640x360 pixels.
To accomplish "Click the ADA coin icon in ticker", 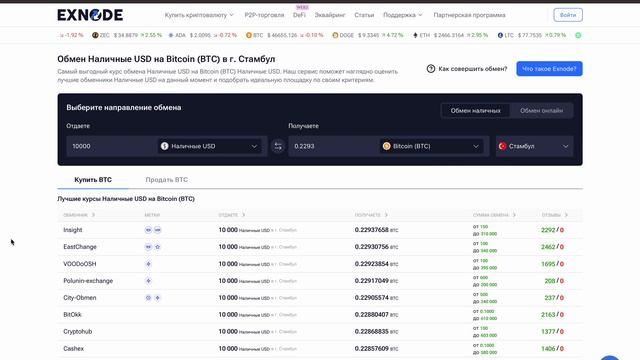I will [x=171, y=35].
